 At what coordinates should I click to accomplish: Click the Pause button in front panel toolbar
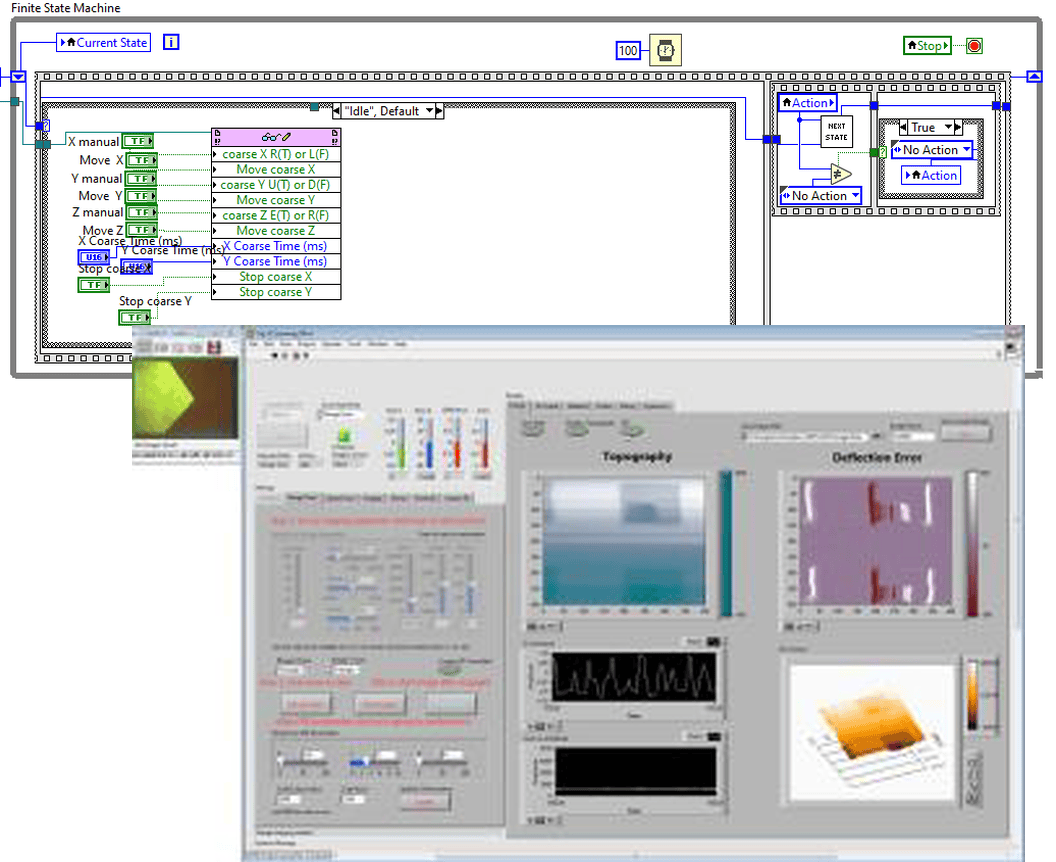[x=304, y=355]
